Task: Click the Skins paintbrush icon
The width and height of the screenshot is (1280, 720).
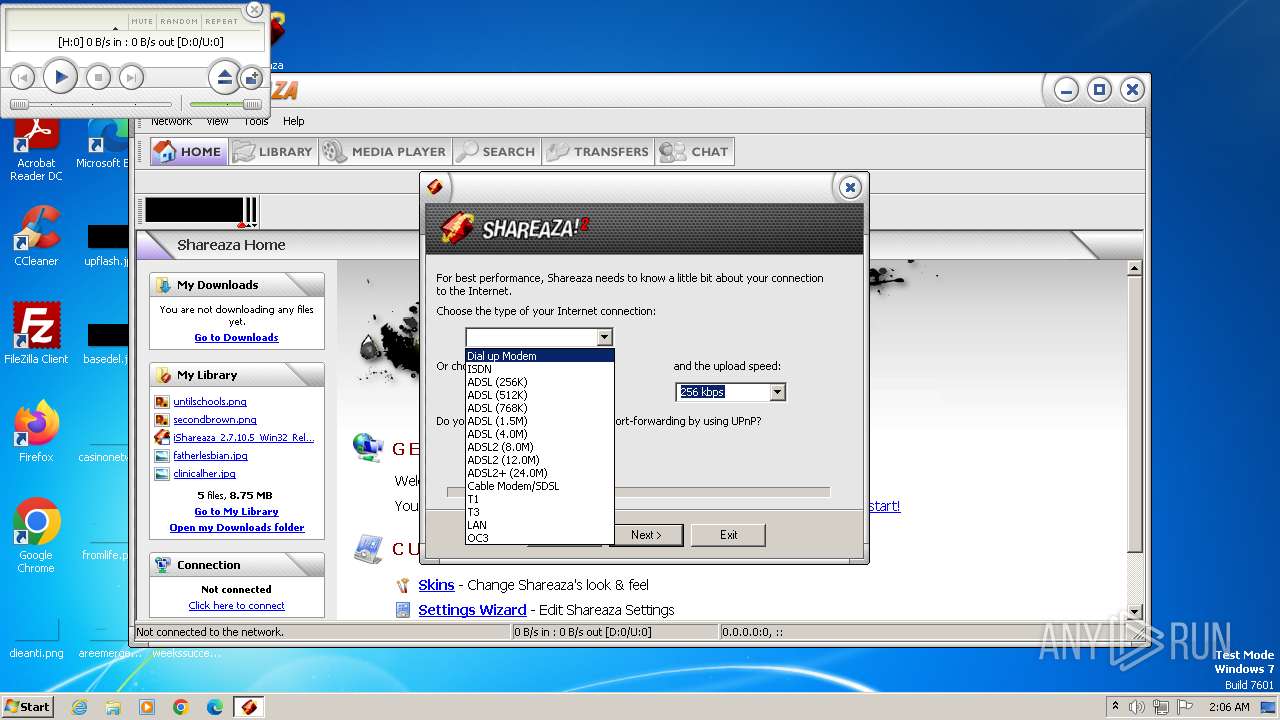Action: point(402,585)
